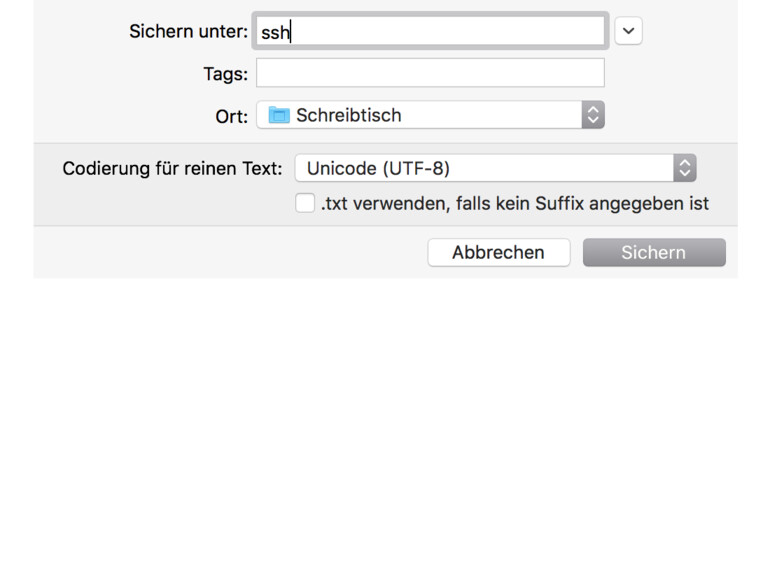Screen dimensions: 770x578
Task: Click the "Ort:" label
Action: [x=231, y=116]
